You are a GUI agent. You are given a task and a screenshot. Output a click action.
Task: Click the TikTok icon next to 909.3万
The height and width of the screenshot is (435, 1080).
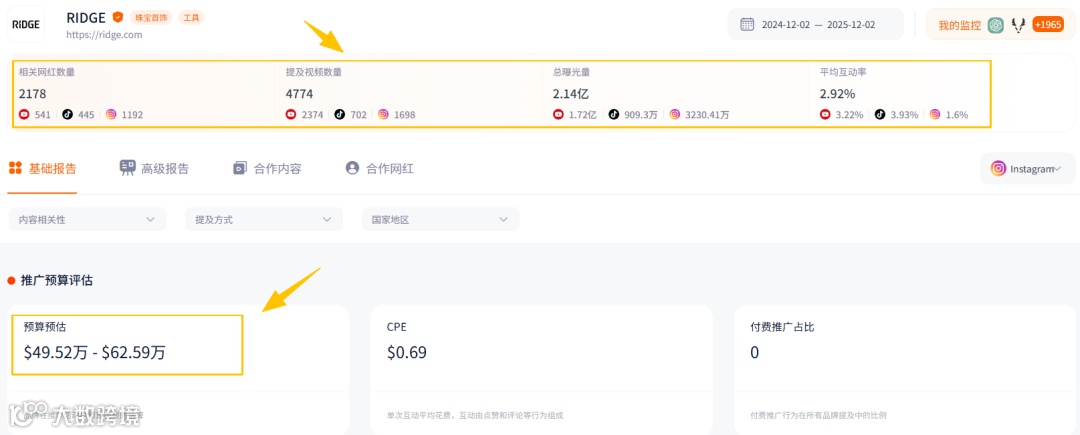pyautogui.click(x=614, y=115)
